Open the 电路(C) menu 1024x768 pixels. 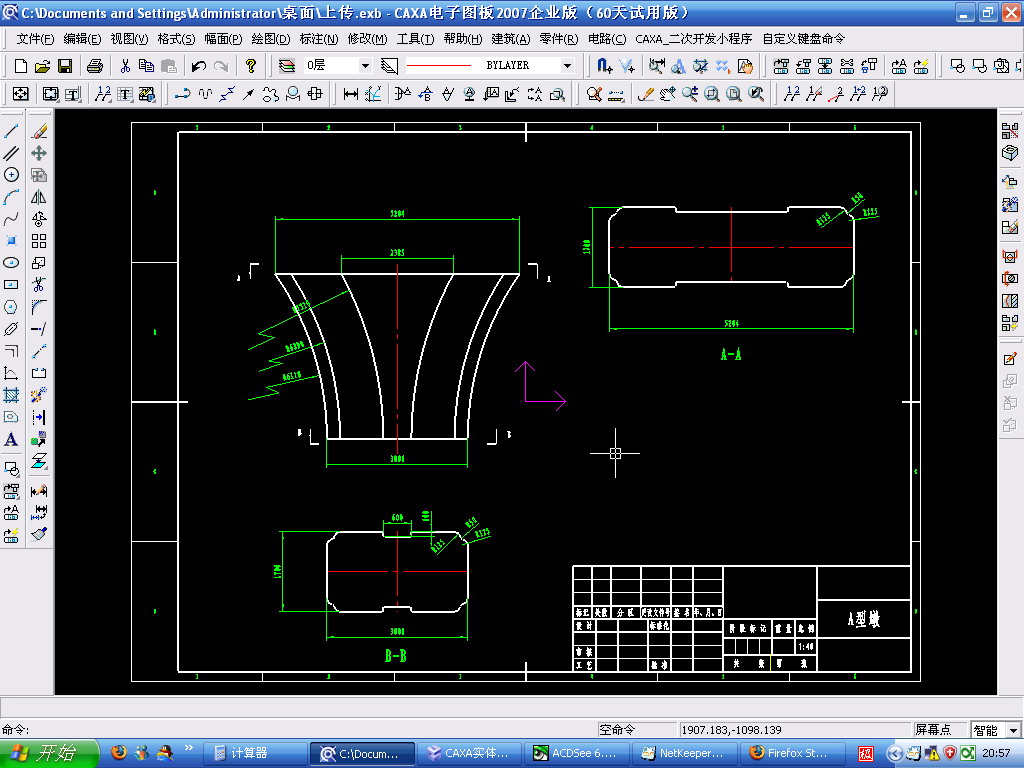[x=607, y=39]
